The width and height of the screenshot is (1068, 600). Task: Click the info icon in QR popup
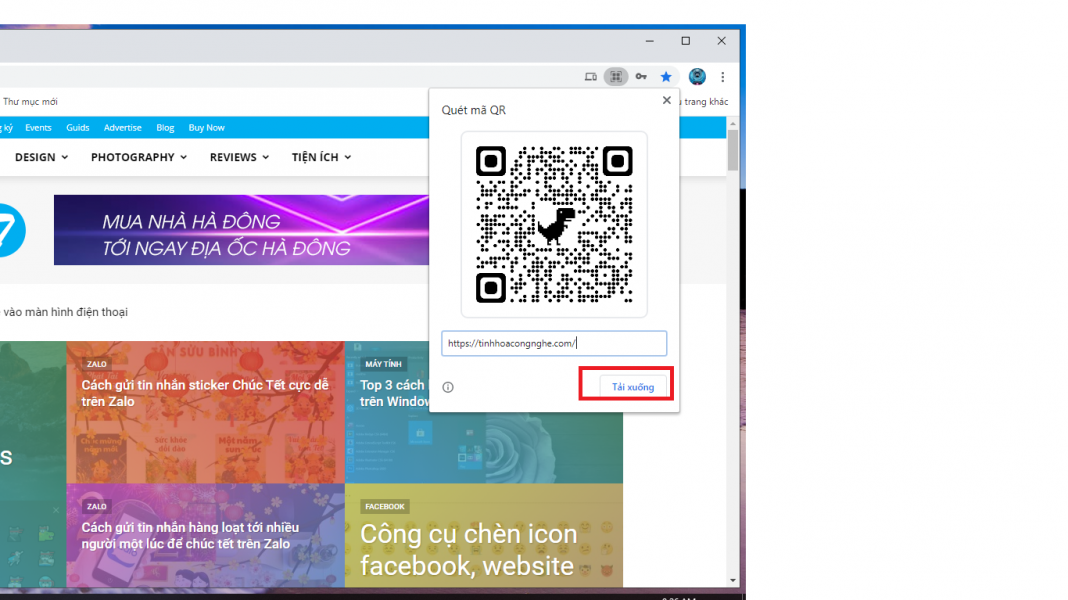tap(448, 387)
